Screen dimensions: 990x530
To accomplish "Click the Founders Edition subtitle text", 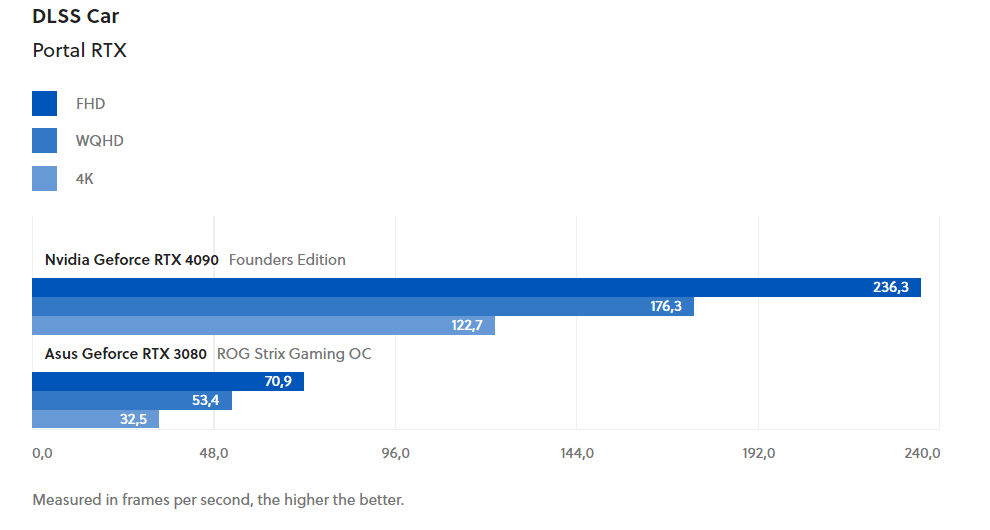I will (x=287, y=260).
